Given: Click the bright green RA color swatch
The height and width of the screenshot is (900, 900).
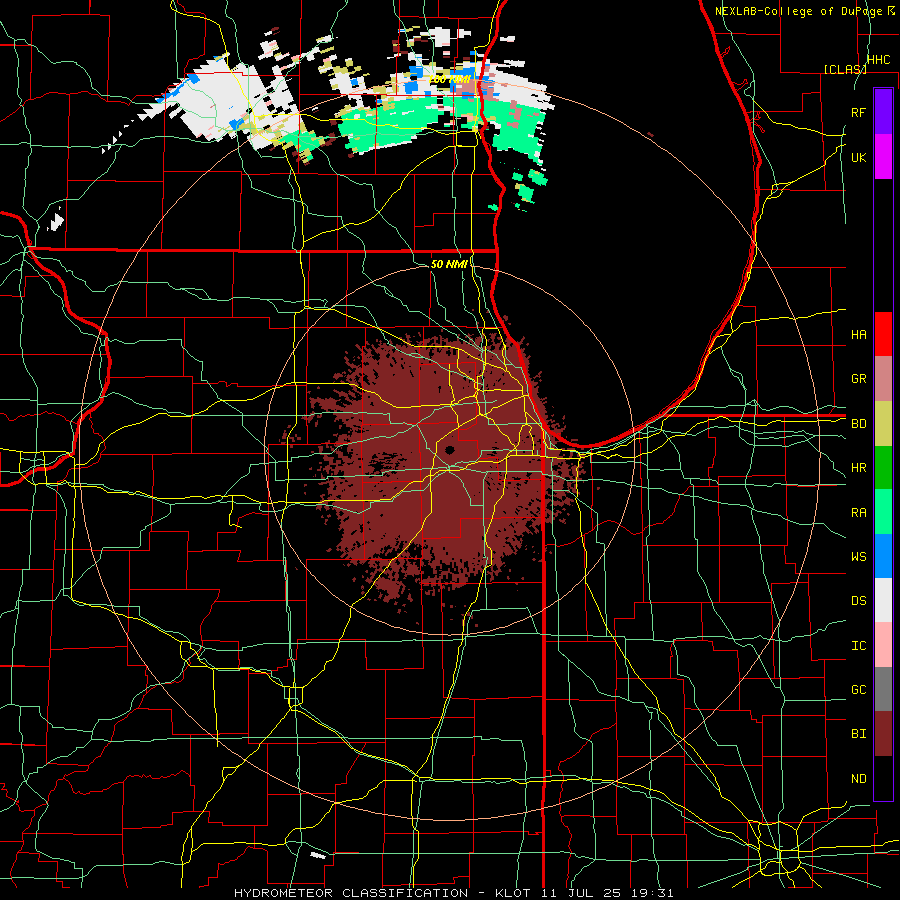Looking at the screenshot, I should coord(883,512).
